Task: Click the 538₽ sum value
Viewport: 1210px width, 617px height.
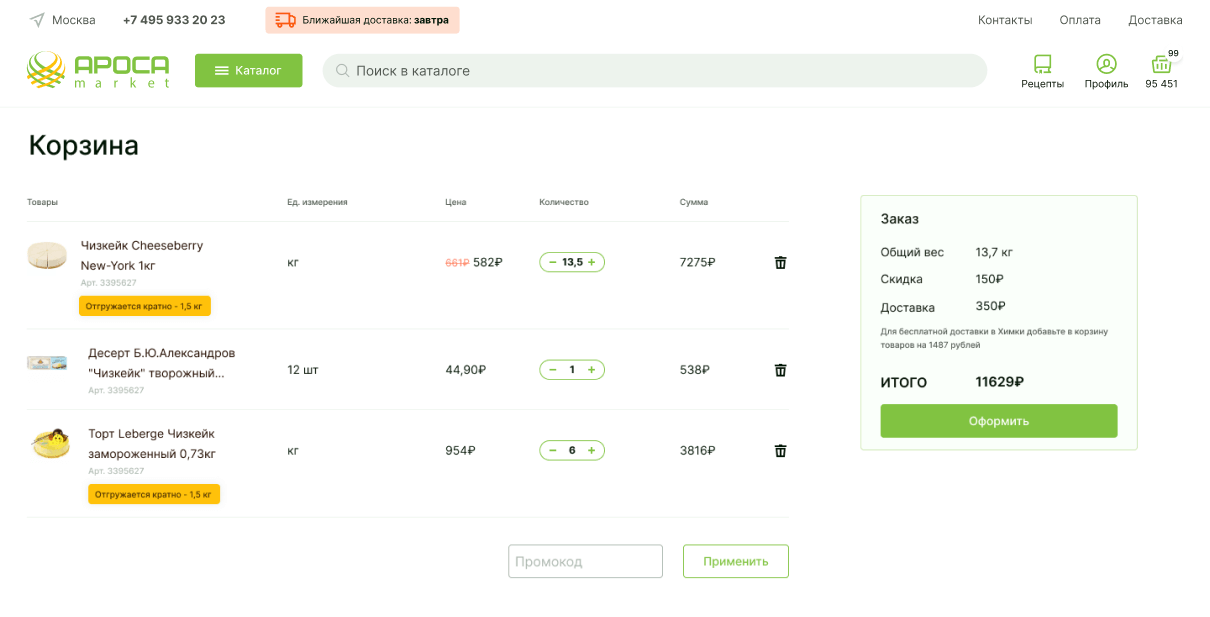Action: click(694, 370)
